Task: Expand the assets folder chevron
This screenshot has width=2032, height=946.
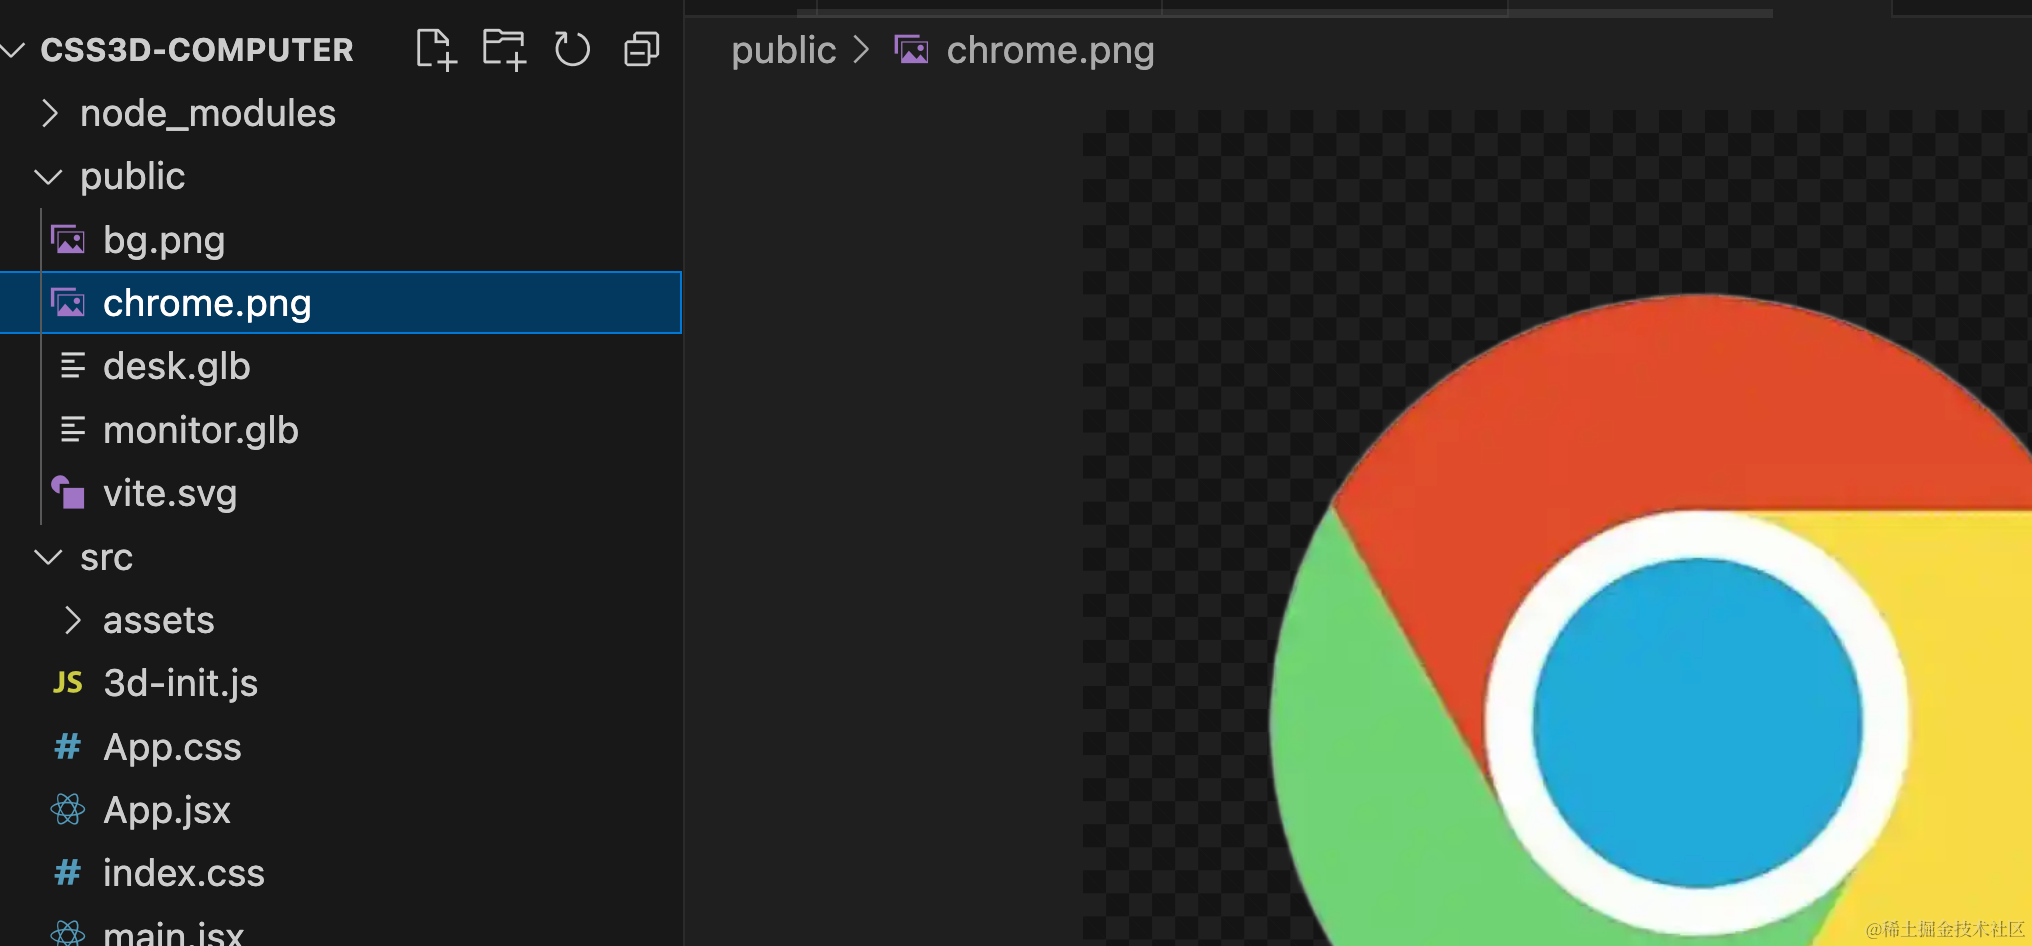Action: (72, 620)
